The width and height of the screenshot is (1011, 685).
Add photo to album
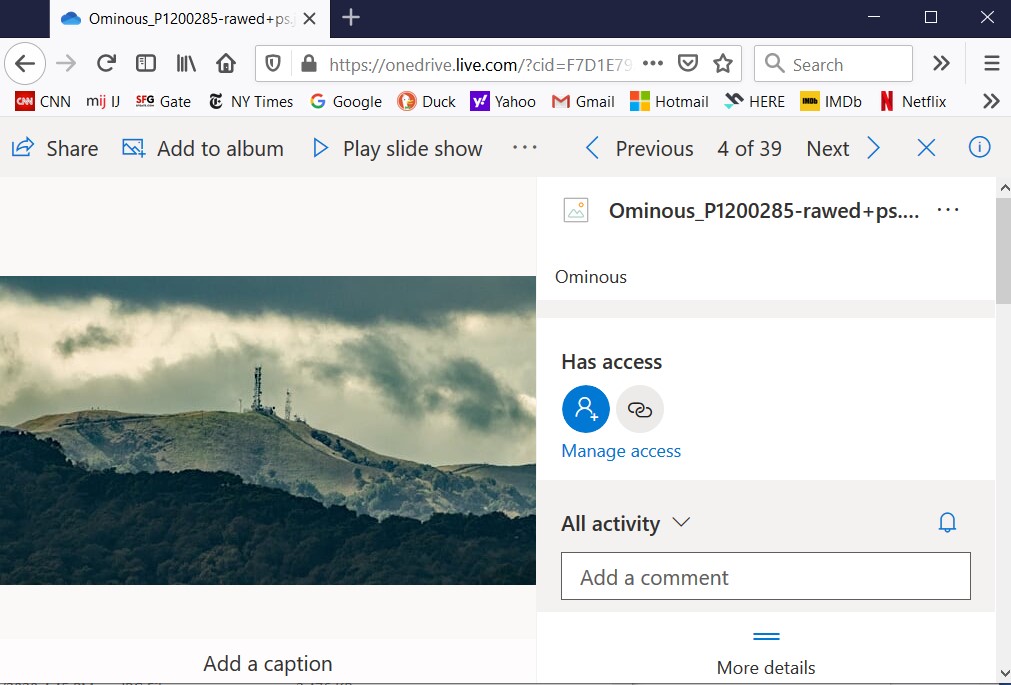(202, 148)
